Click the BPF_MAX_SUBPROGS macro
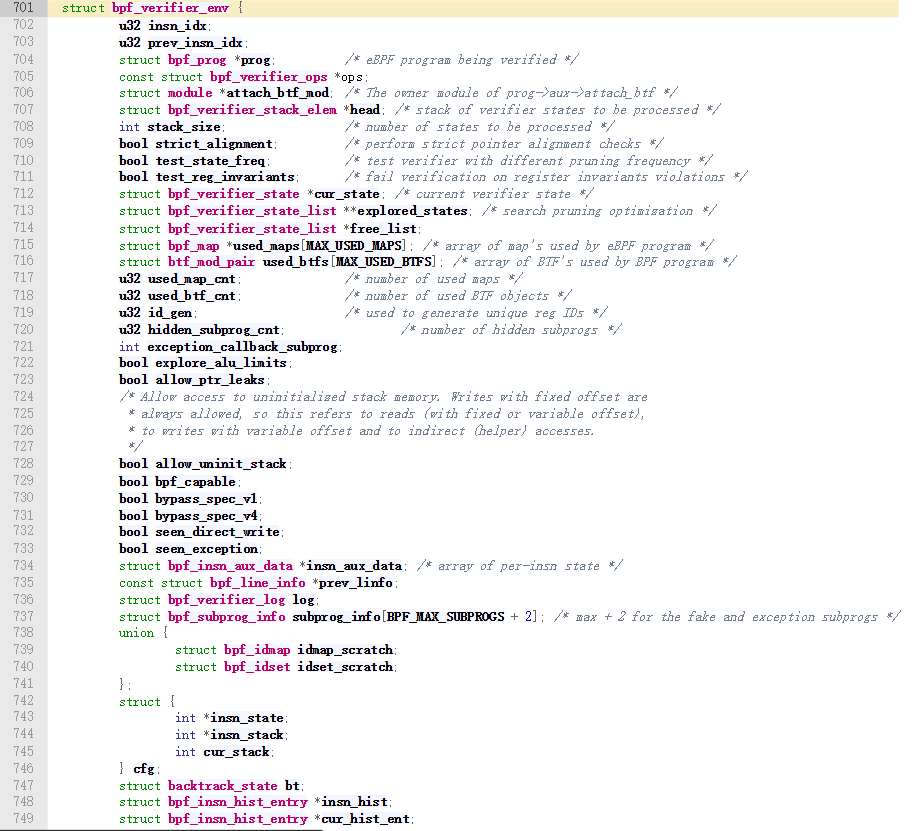 pyautogui.click(x=445, y=617)
